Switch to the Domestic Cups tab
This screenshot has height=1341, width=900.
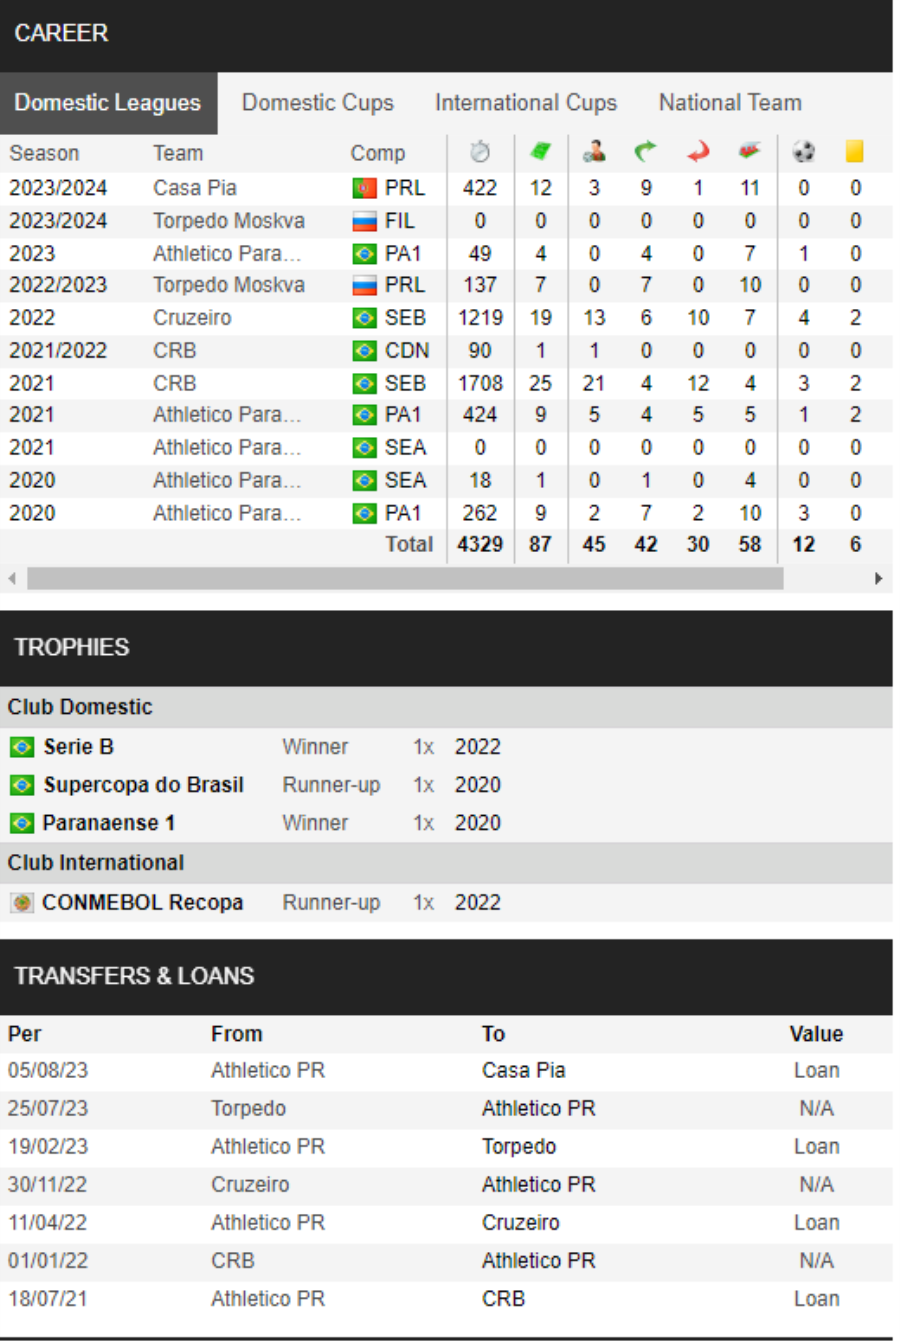click(x=318, y=103)
